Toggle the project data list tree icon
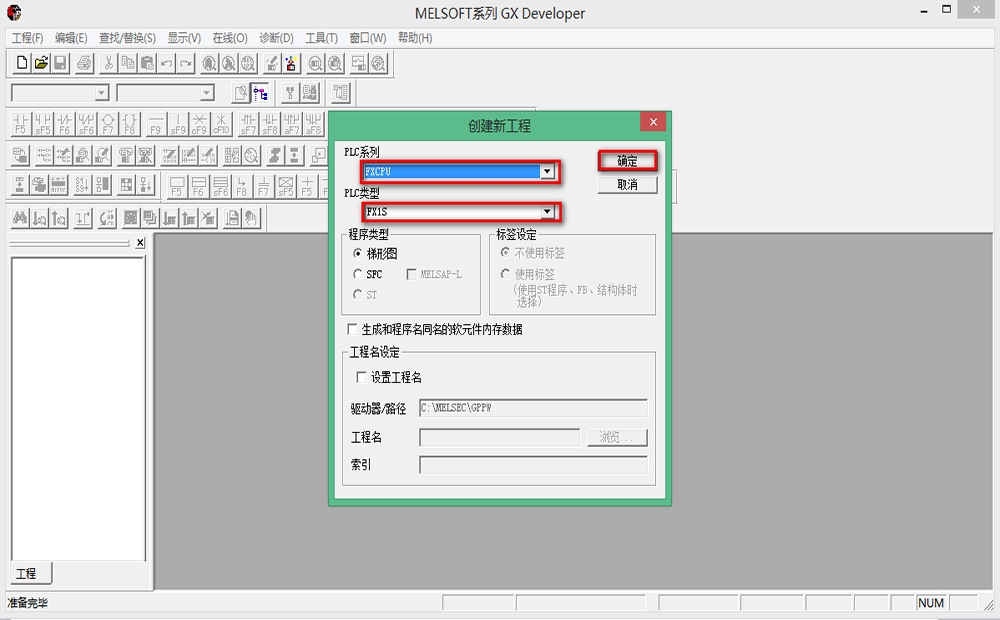The image size is (1000, 620). (x=260, y=93)
